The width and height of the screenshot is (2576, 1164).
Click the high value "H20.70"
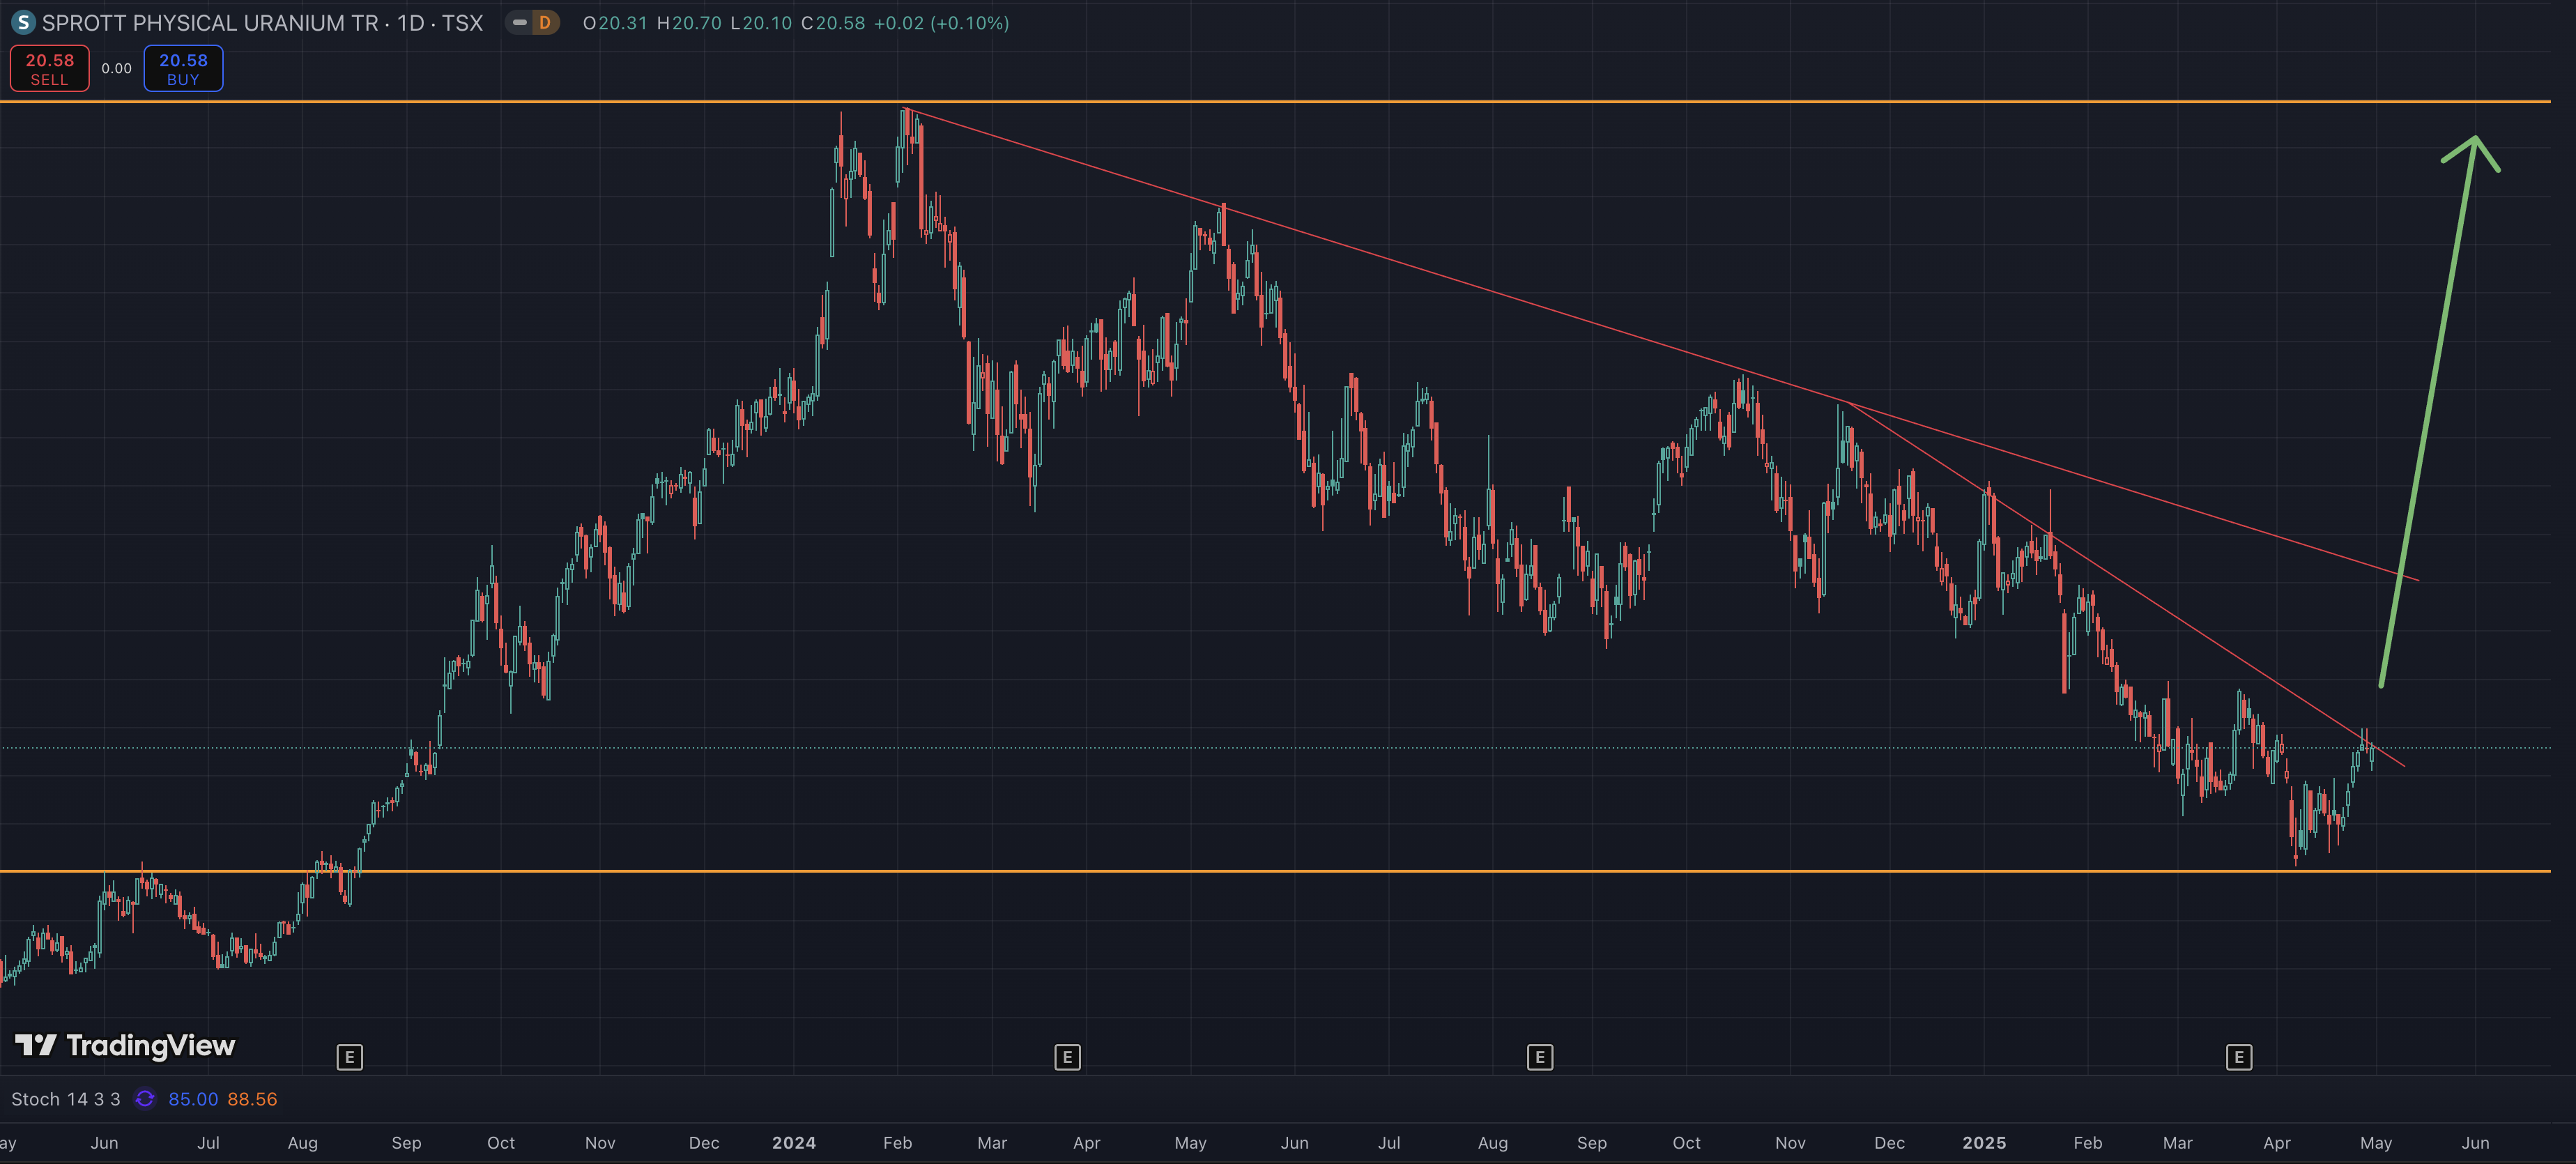689,22
